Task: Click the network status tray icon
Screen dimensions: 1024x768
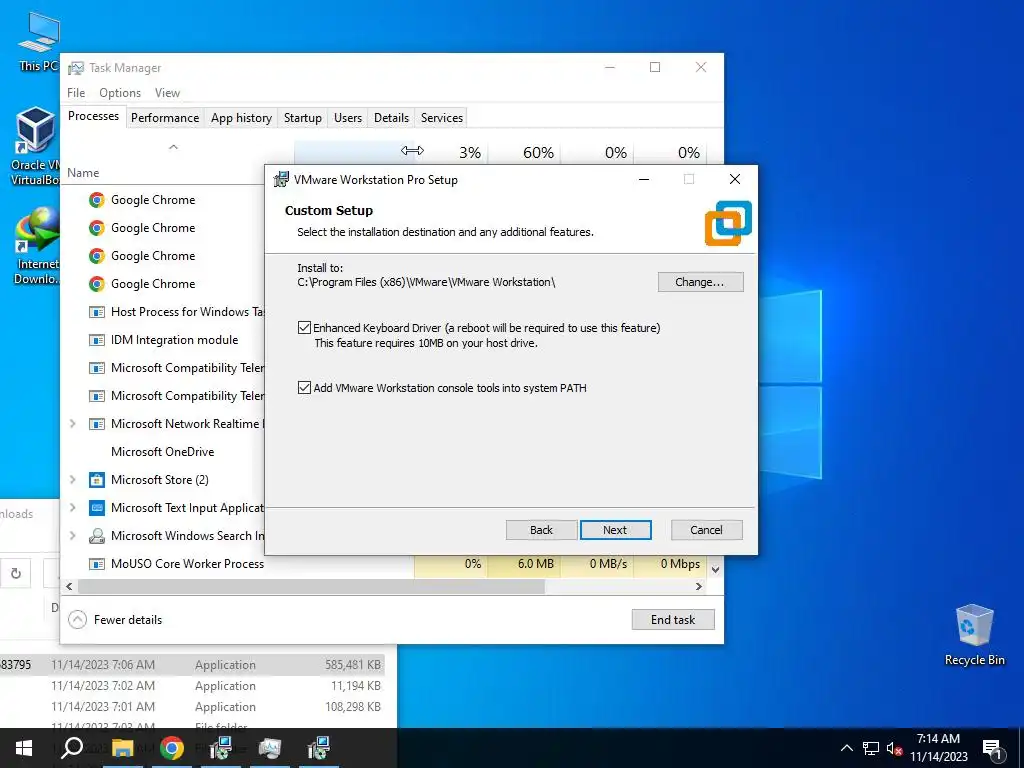Action: coord(871,748)
